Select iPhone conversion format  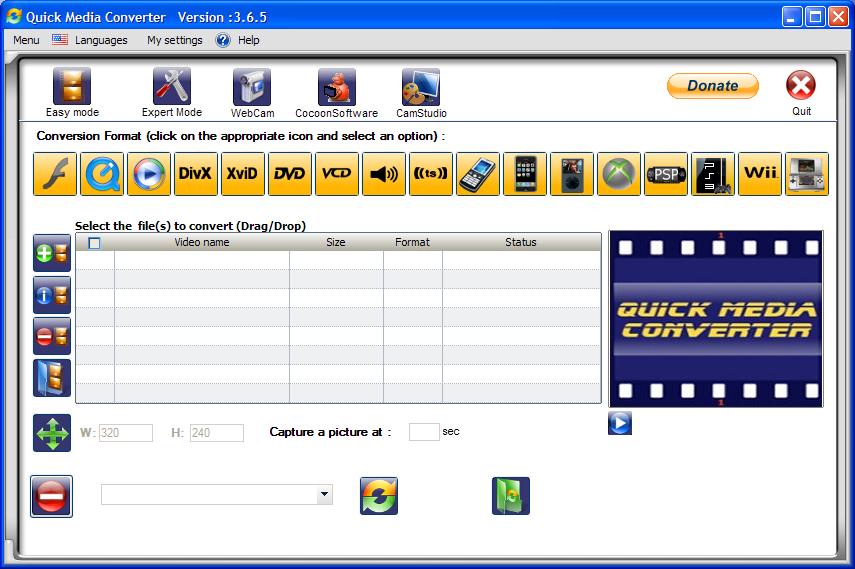point(525,174)
